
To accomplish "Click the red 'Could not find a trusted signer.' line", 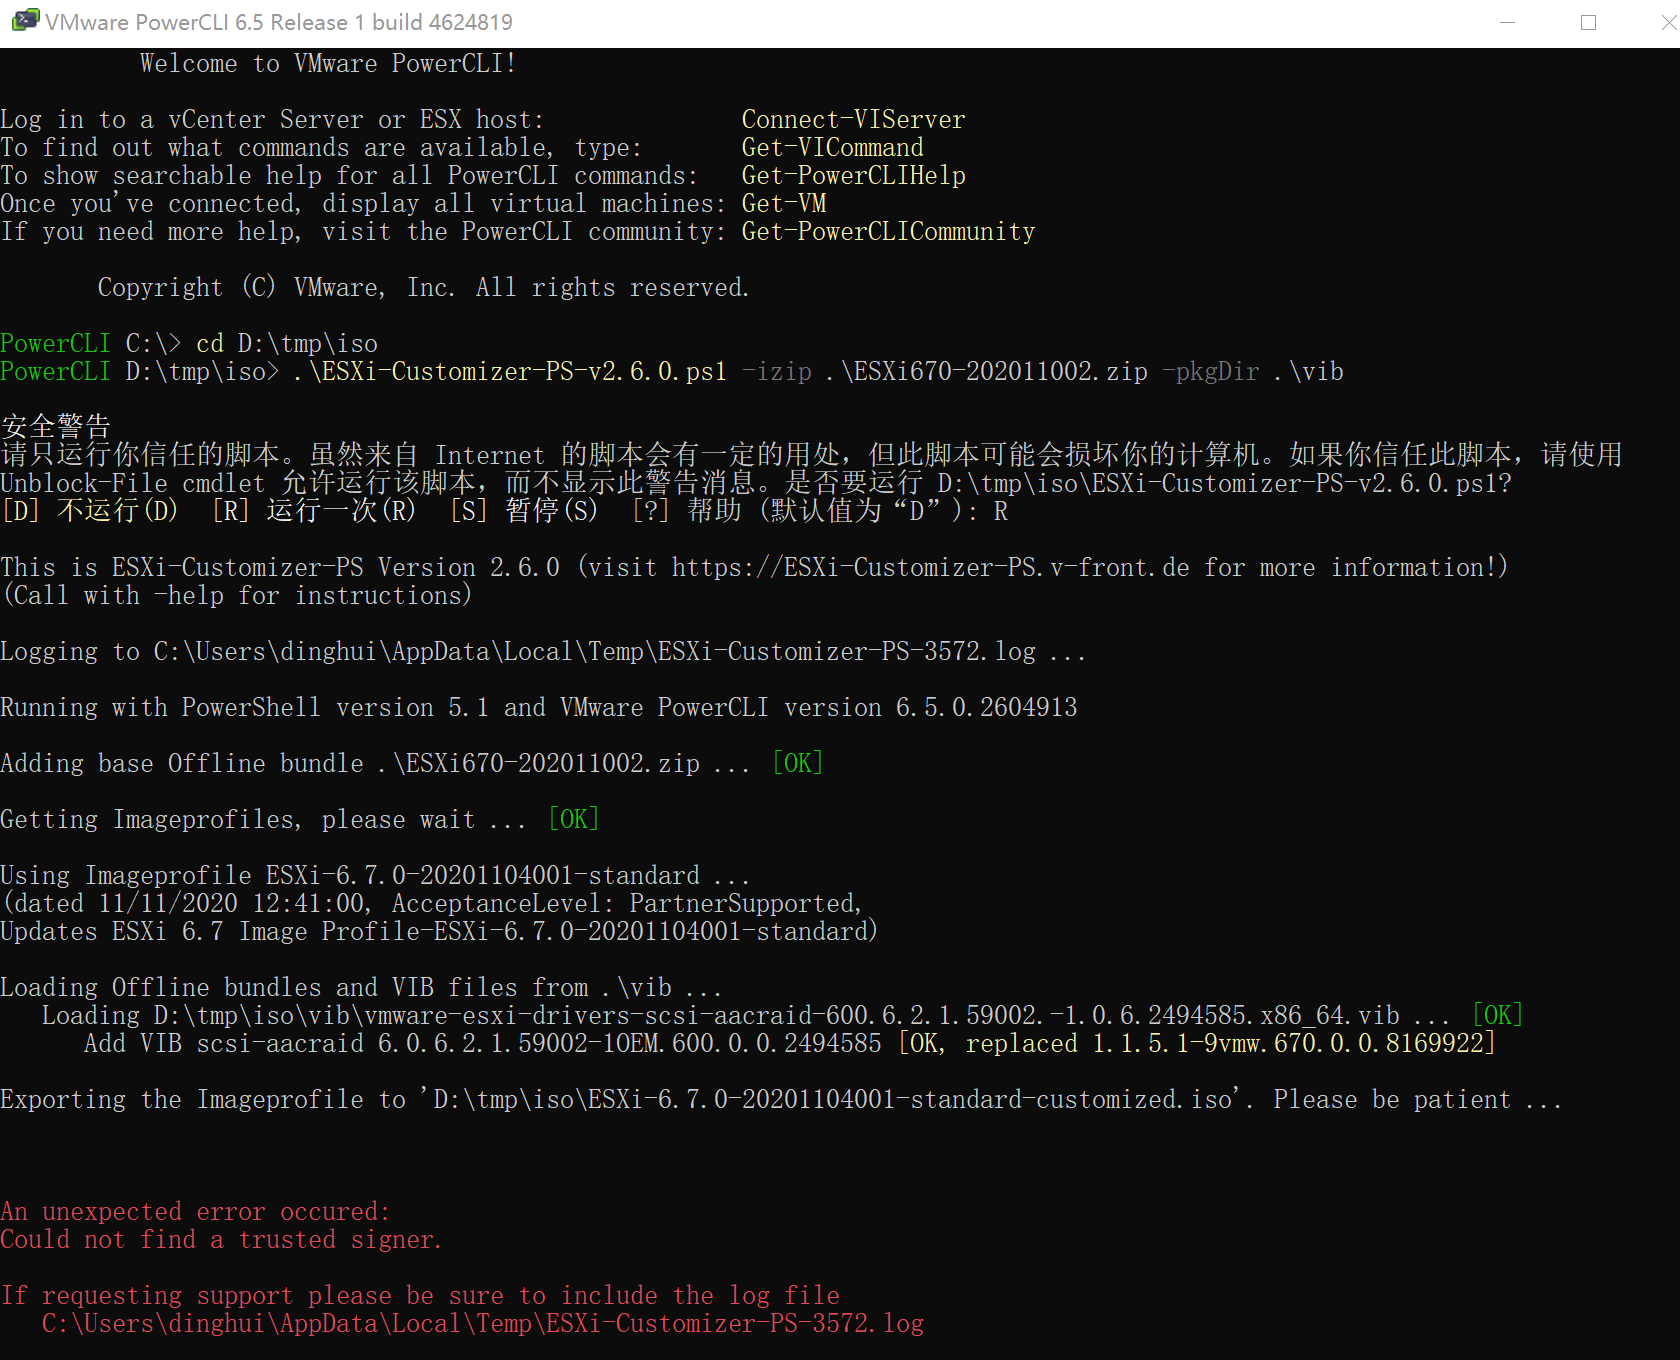I will [220, 1239].
